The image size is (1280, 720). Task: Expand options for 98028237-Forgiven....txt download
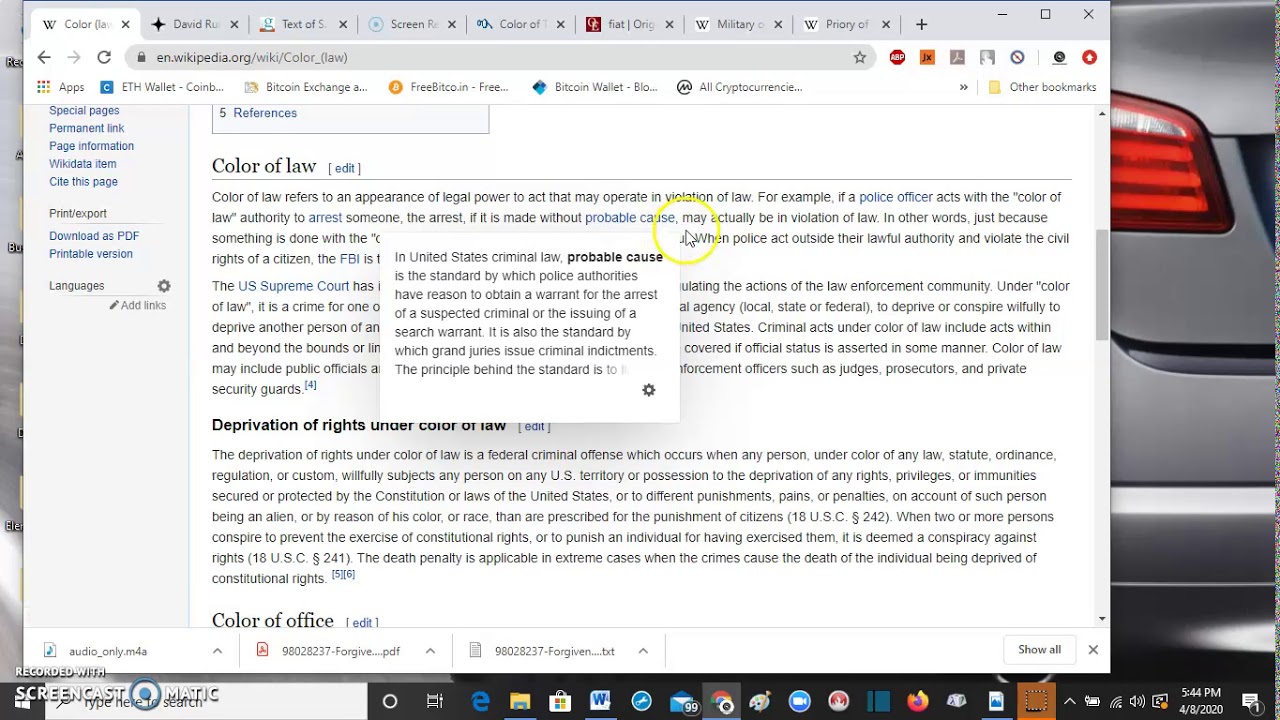pos(643,651)
